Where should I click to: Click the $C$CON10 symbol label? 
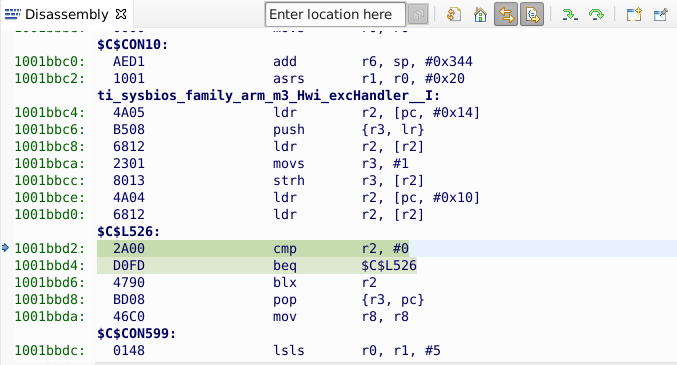pyautogui.click(x=133, y=44)
